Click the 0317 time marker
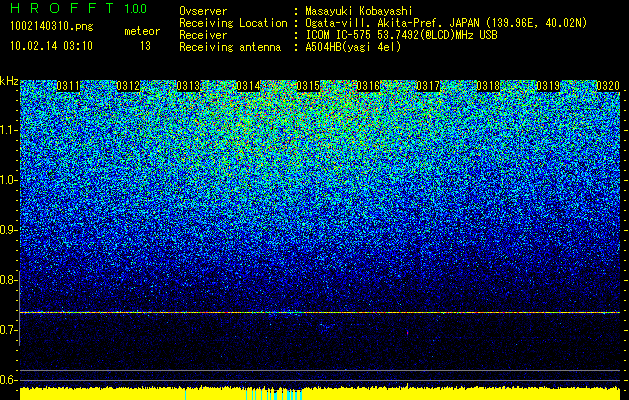 coord(428,86)
